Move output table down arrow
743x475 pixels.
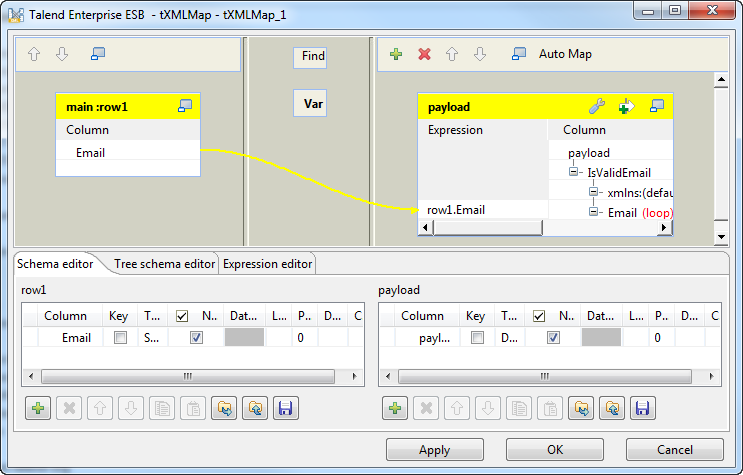480,54
